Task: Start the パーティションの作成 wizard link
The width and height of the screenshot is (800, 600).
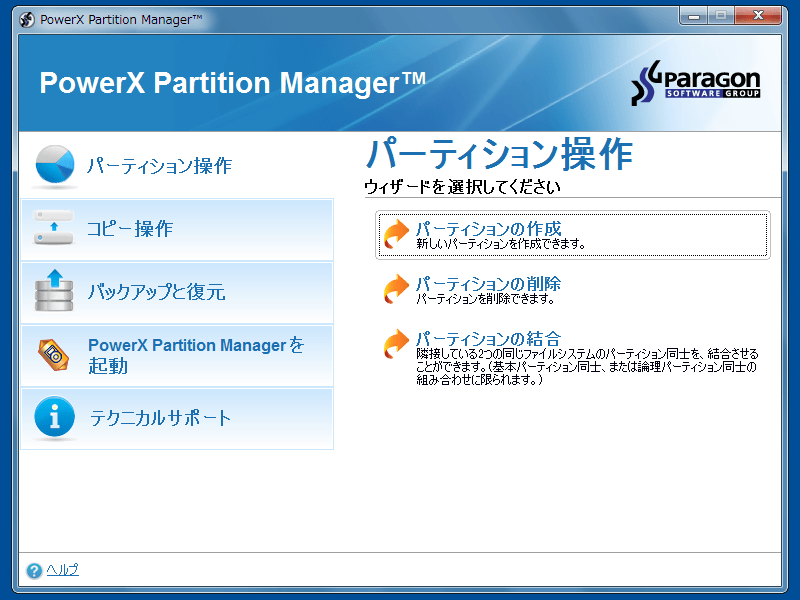Action: 488,228
